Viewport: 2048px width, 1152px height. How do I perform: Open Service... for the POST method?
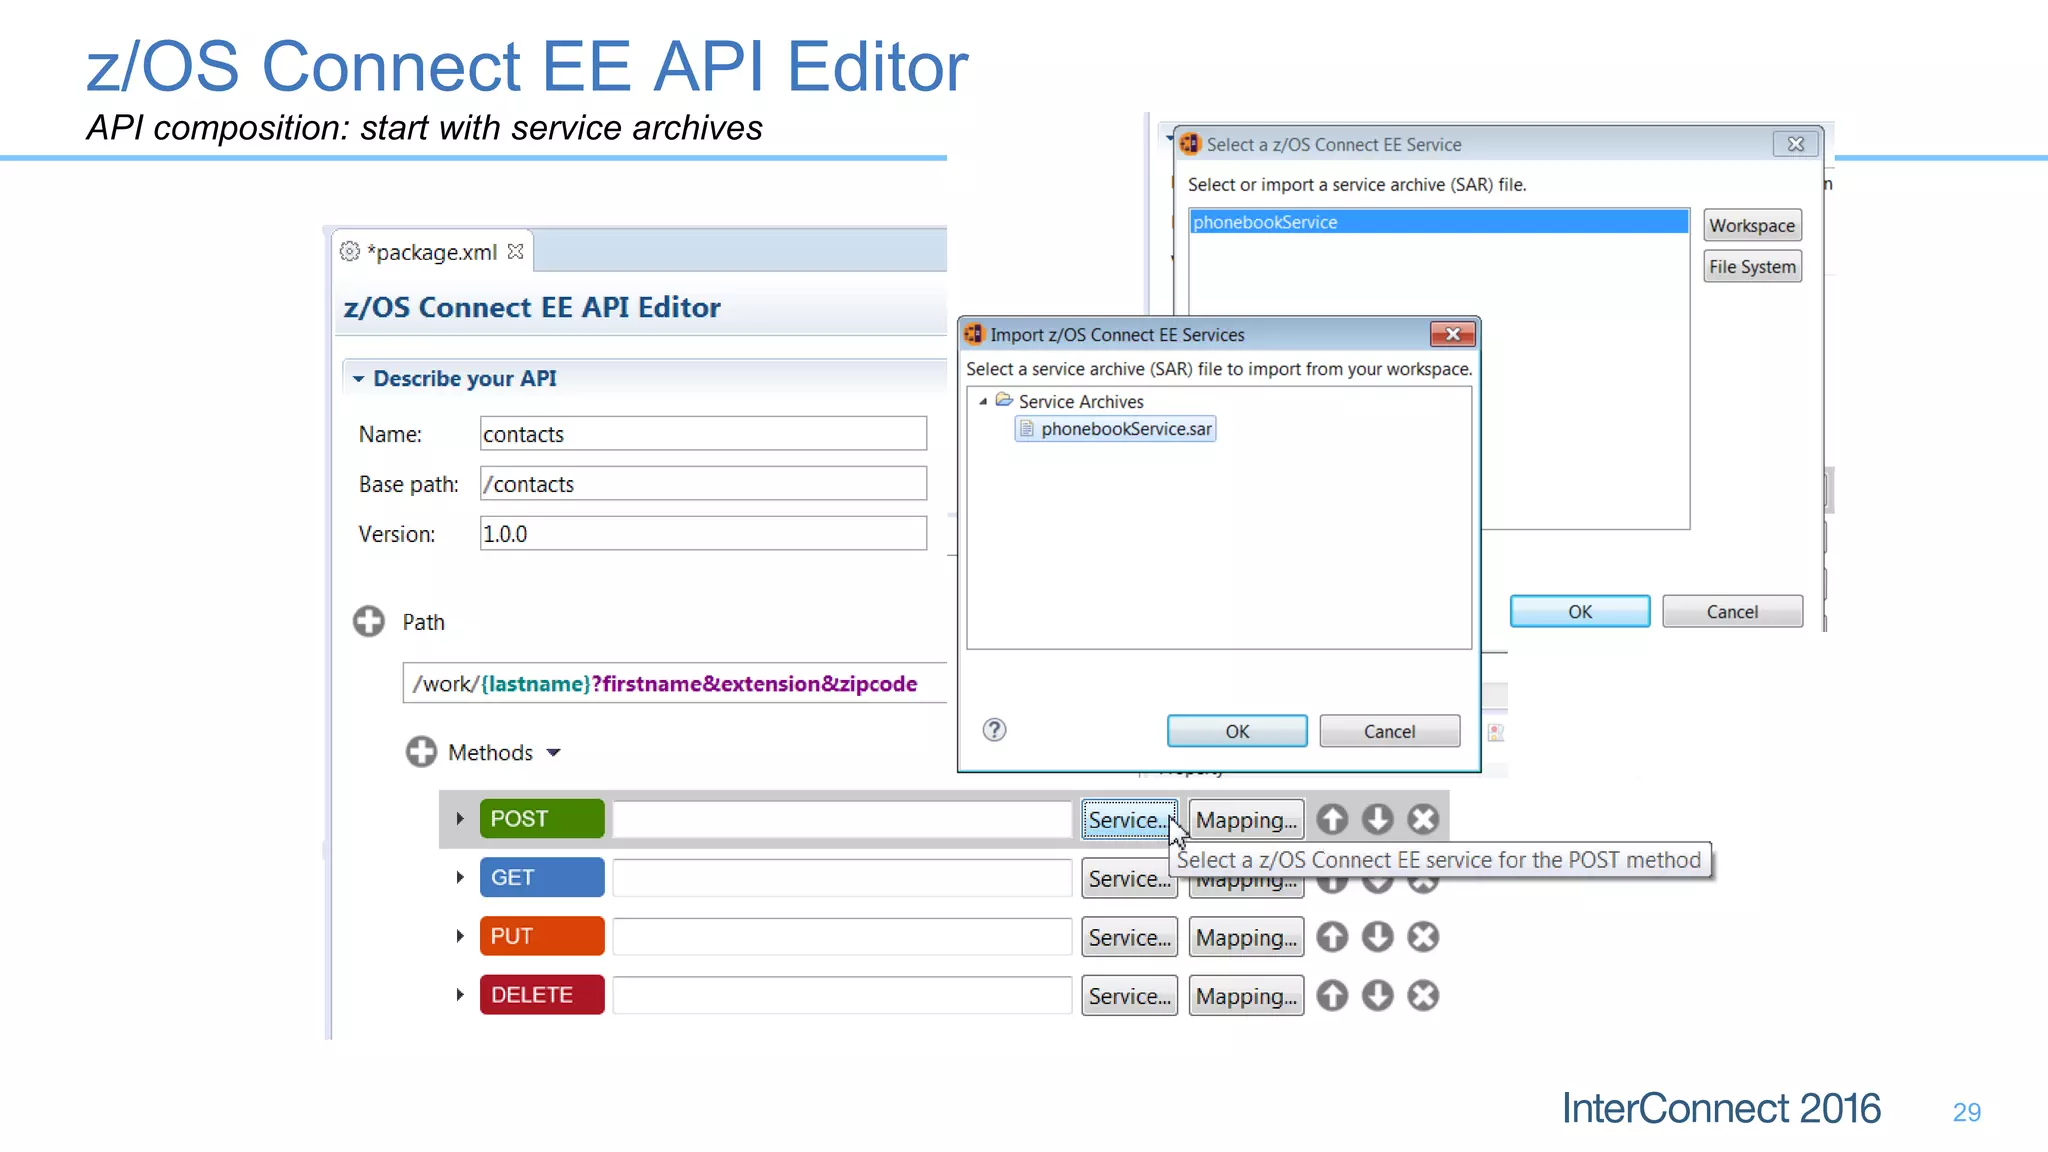pyautogui.click(x=1129, y=820)
